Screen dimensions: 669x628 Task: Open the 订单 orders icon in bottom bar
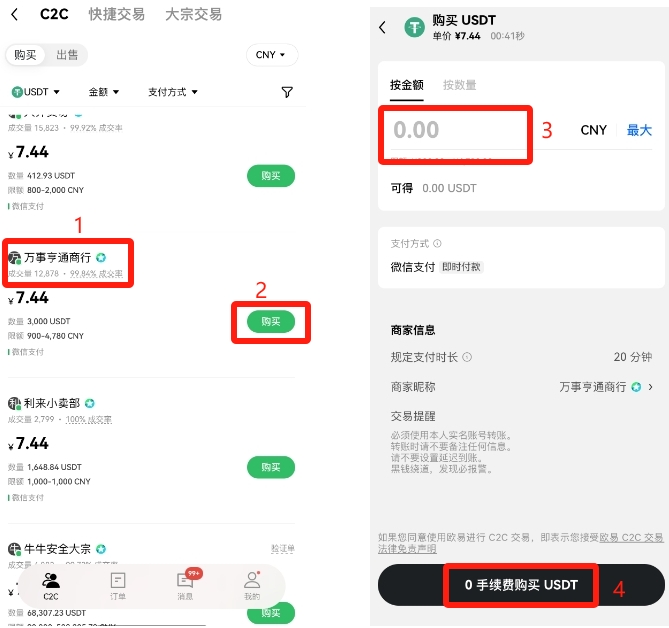pos(118,586)
